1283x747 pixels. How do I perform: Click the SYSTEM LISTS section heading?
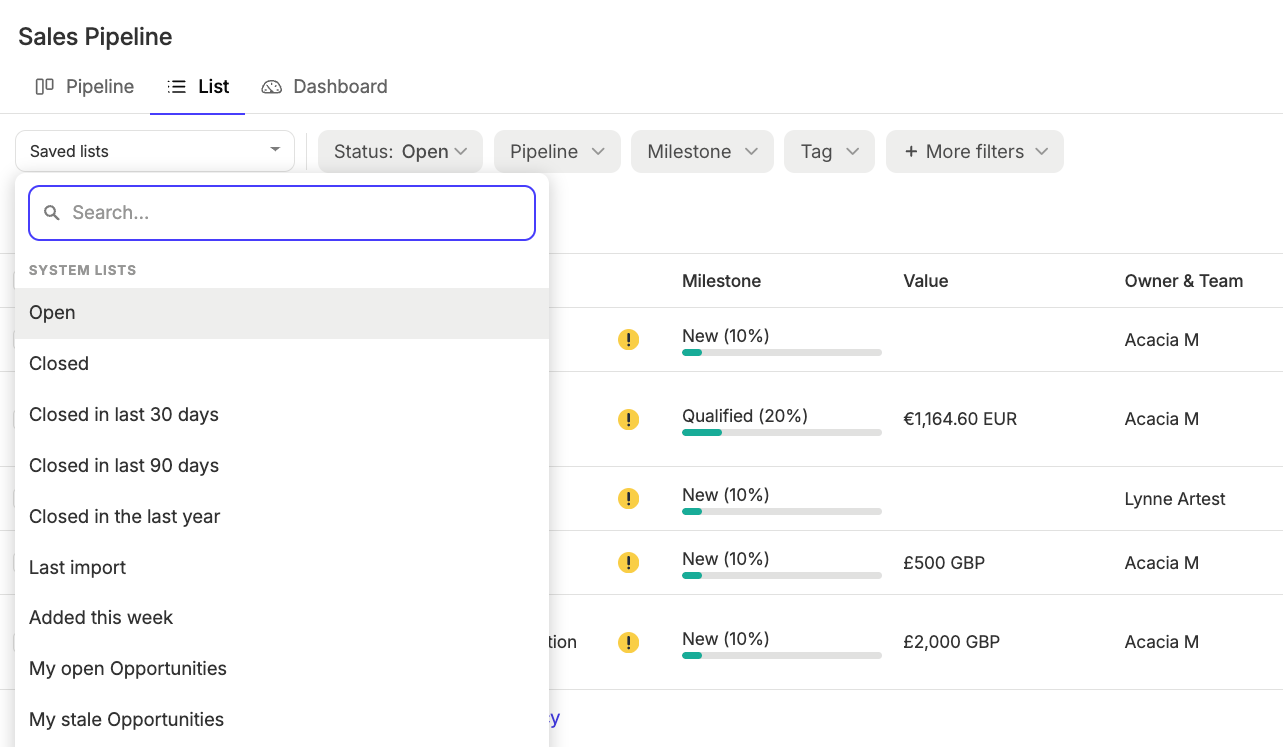(82, 270)
